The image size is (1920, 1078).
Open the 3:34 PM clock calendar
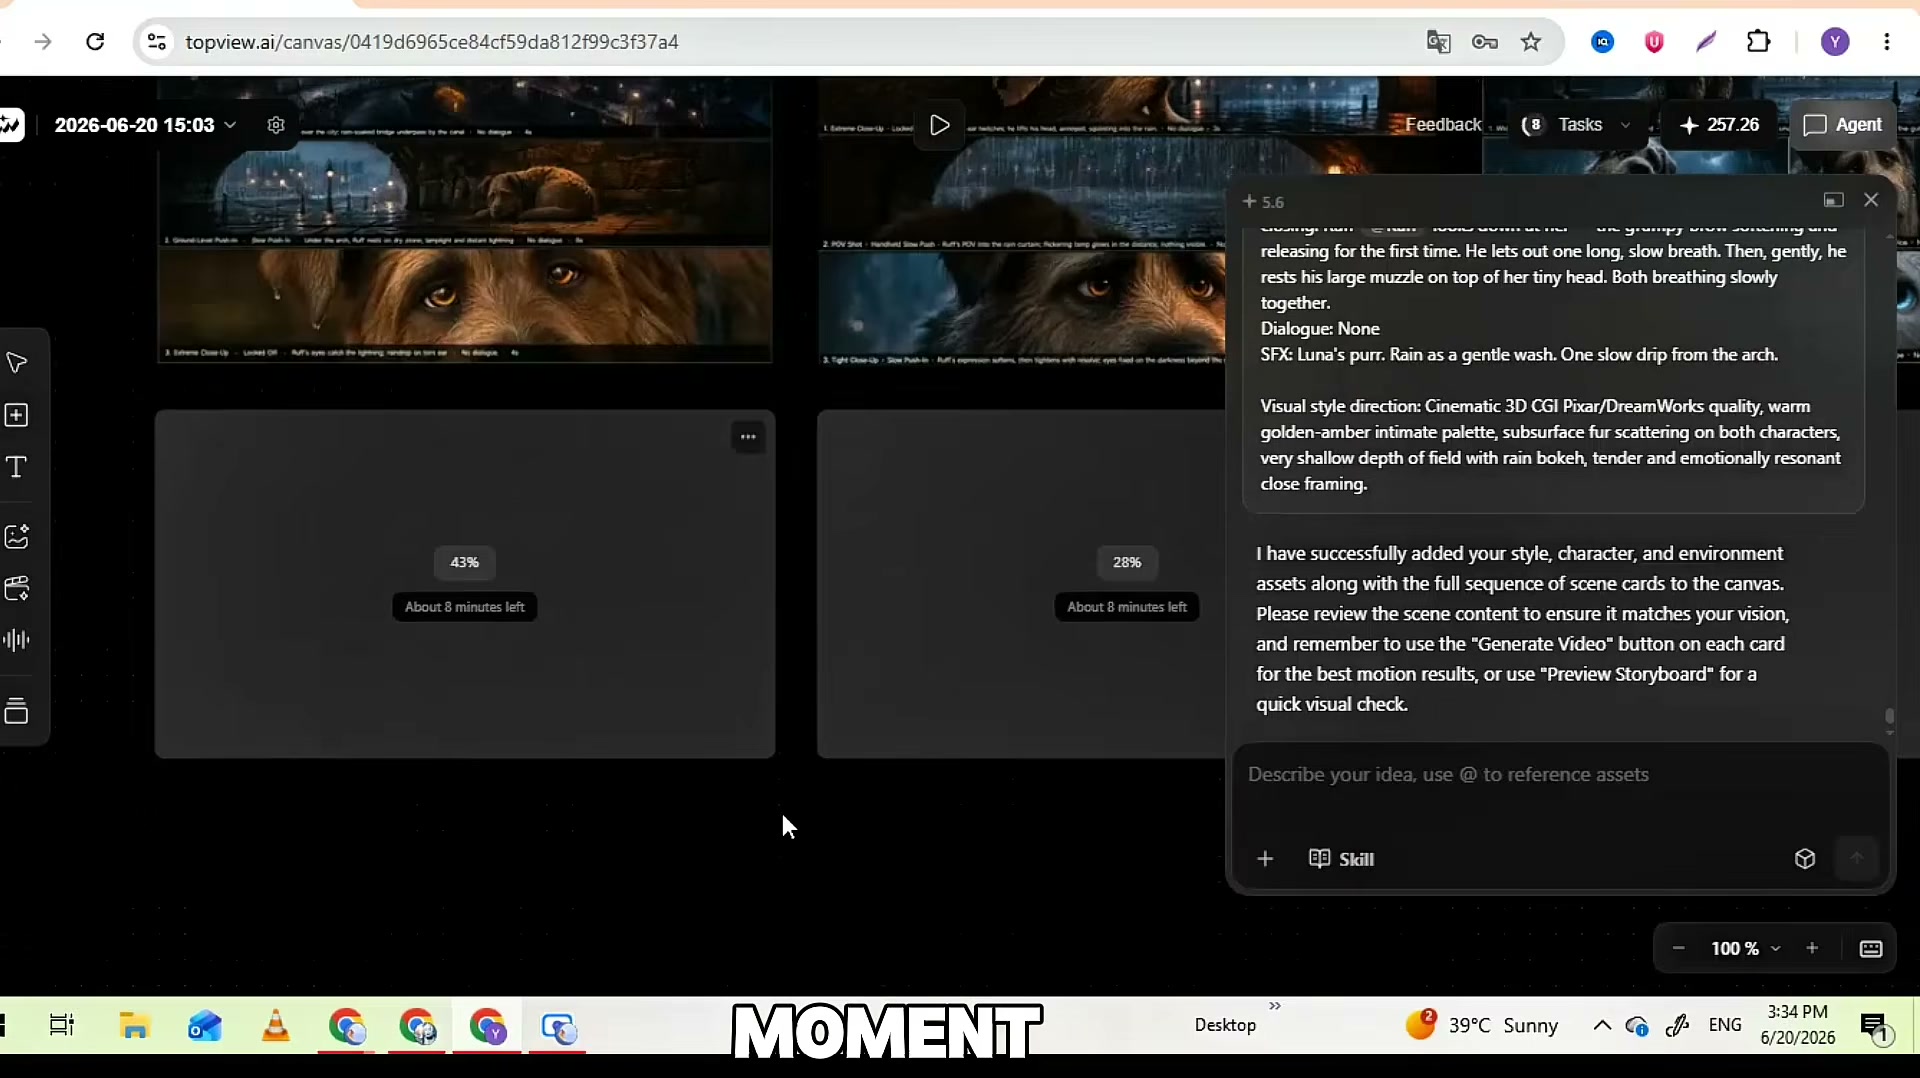pos(1798,1025)
